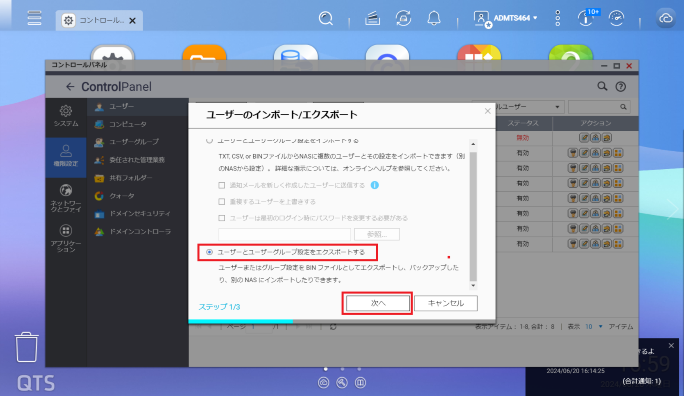The image size is (684, 396).
Task: Click the キャンセル button
Action: coord(446,303)
